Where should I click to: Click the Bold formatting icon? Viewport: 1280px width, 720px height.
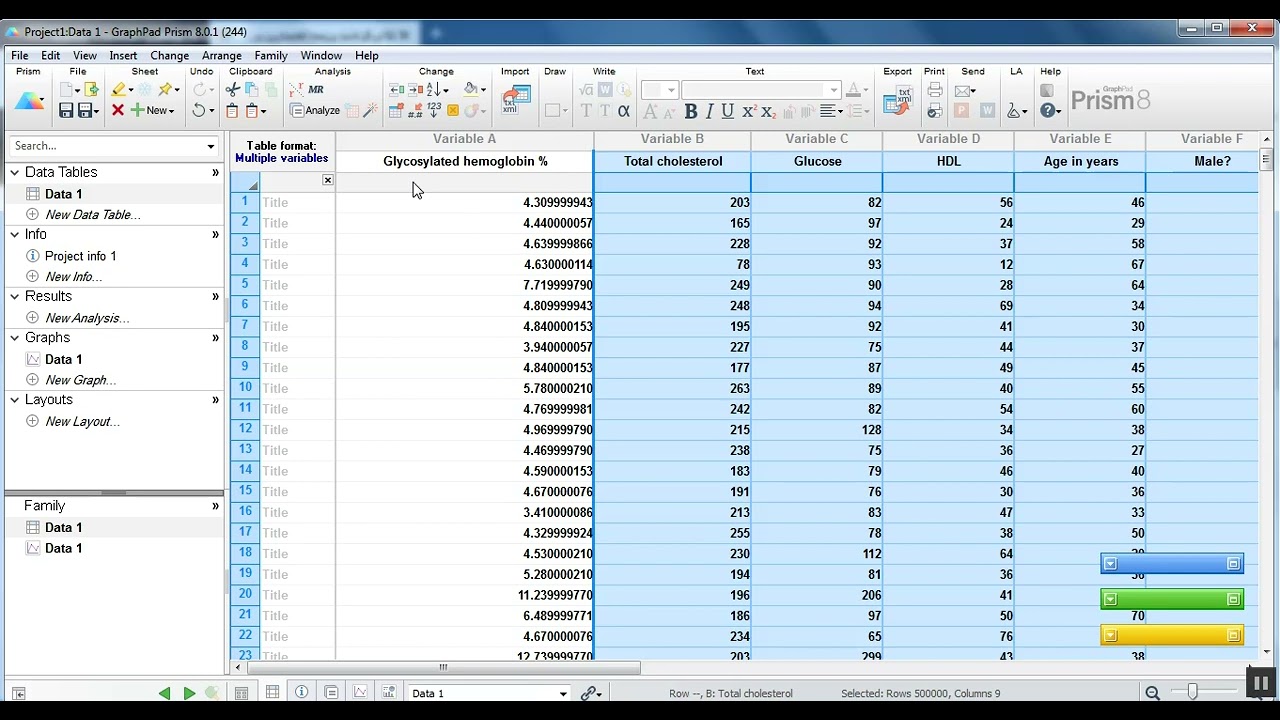[690, 111]
